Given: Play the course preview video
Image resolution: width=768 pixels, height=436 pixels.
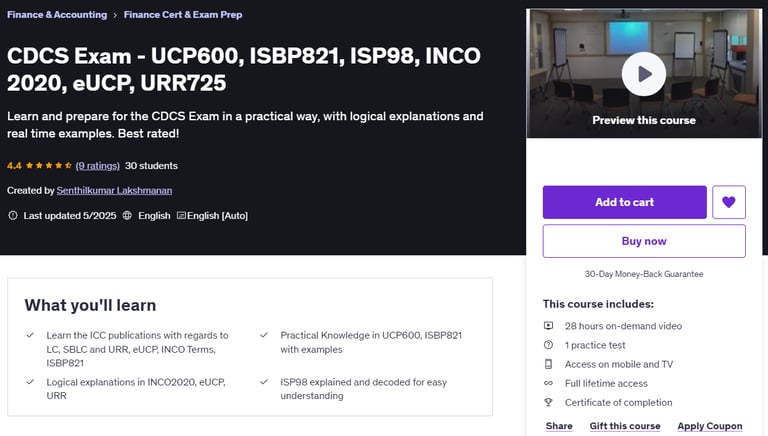Looking at the screenshot, I should pos(644,74).
